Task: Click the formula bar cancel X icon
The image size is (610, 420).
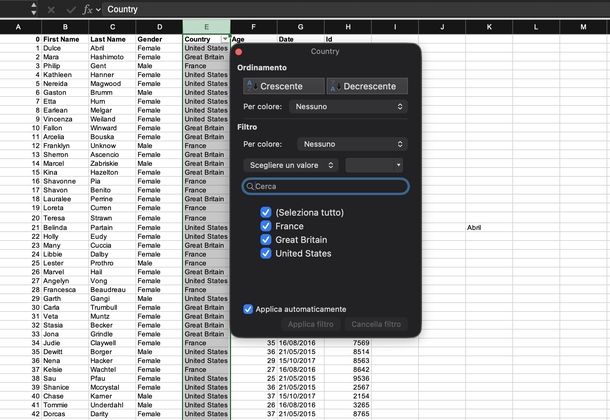Action: pos(51,10)
